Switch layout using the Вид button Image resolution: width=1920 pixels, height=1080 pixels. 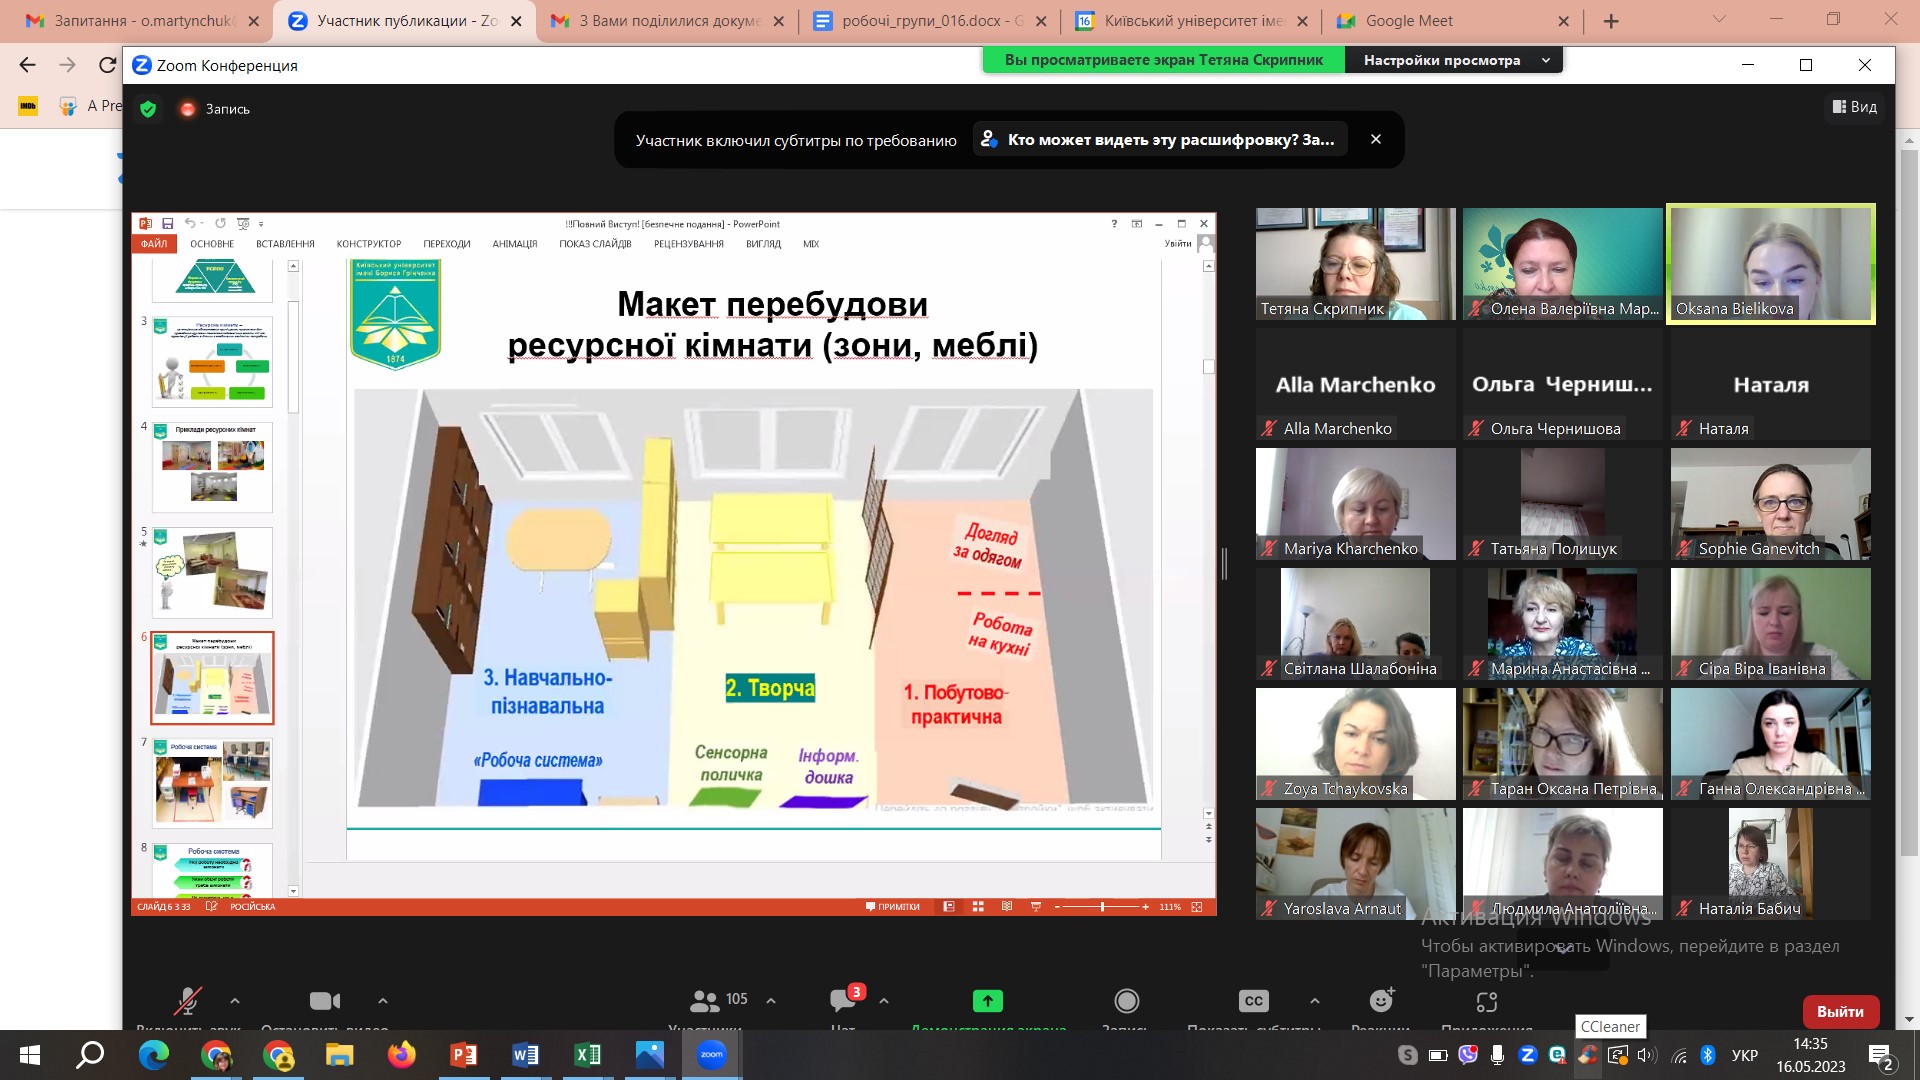pyautogui.click(x=1855, y=107)
